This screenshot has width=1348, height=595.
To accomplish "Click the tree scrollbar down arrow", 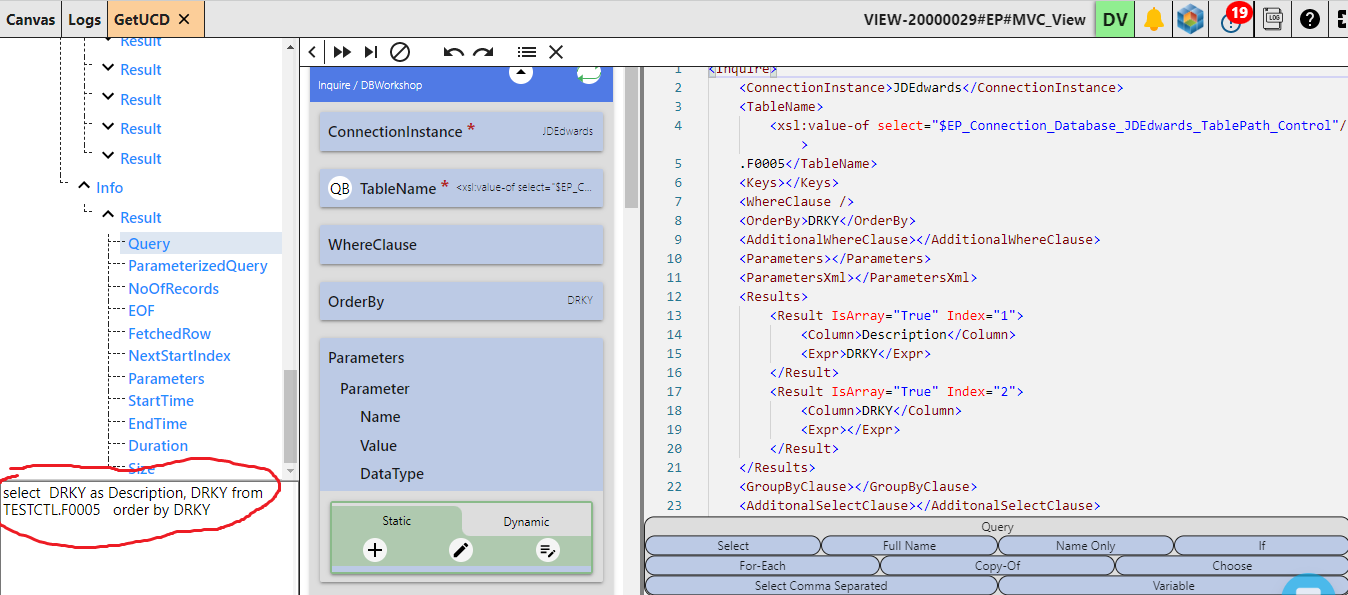I will tap(291, 470).
